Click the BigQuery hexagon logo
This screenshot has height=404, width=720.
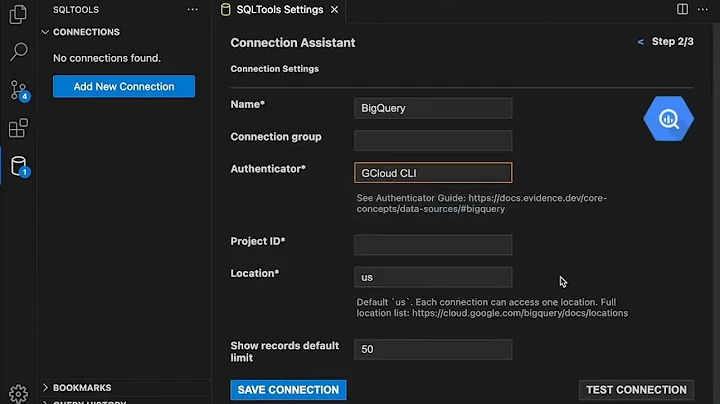click(669, 118)
